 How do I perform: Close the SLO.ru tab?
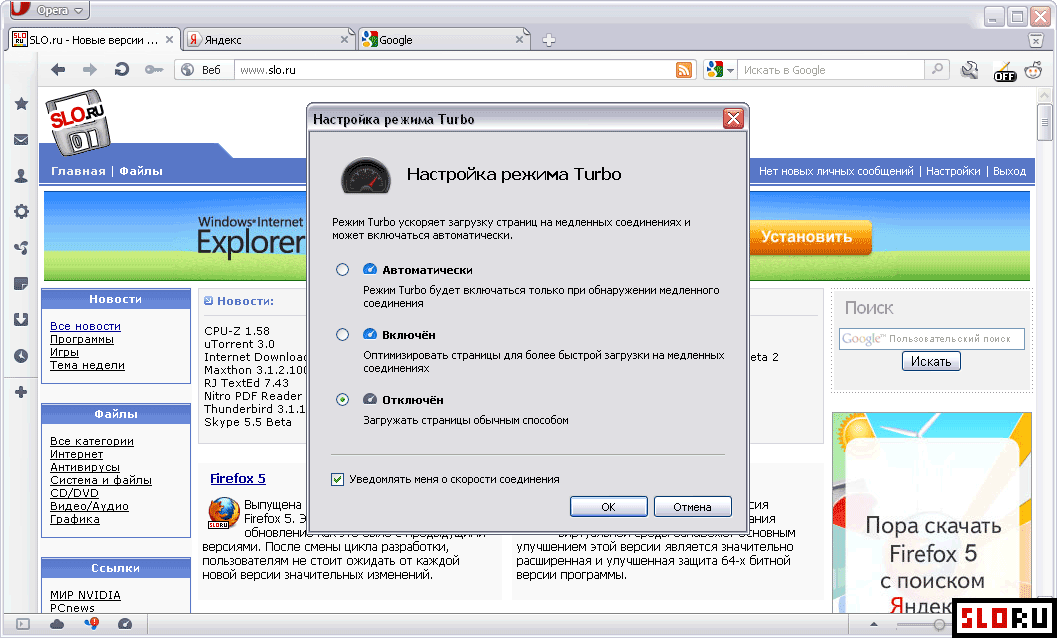click(169, 40)
